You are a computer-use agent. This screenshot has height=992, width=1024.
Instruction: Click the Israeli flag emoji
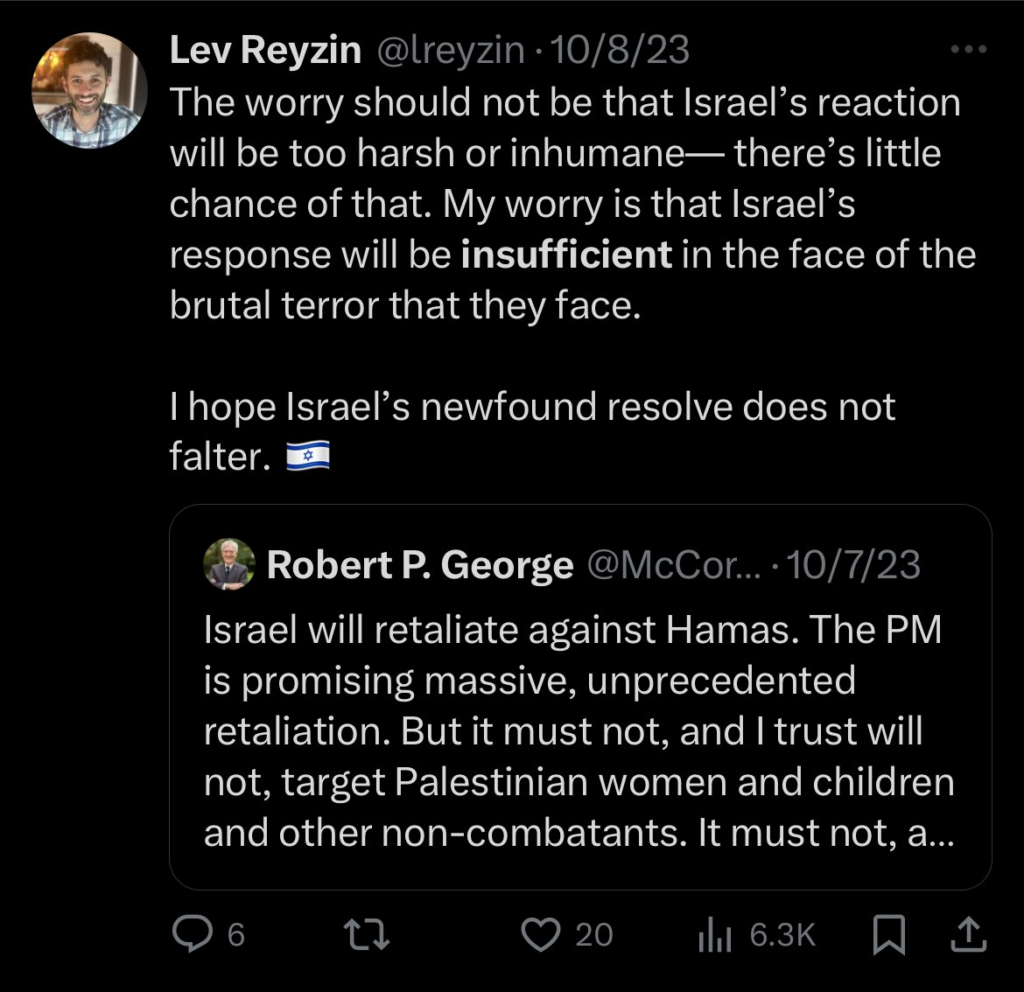[305, 456]
